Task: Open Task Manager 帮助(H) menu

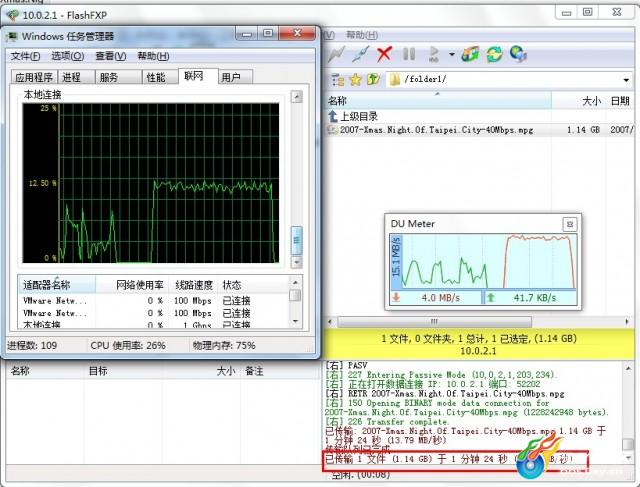Action: pyautogui.click(x=153, y=56)
